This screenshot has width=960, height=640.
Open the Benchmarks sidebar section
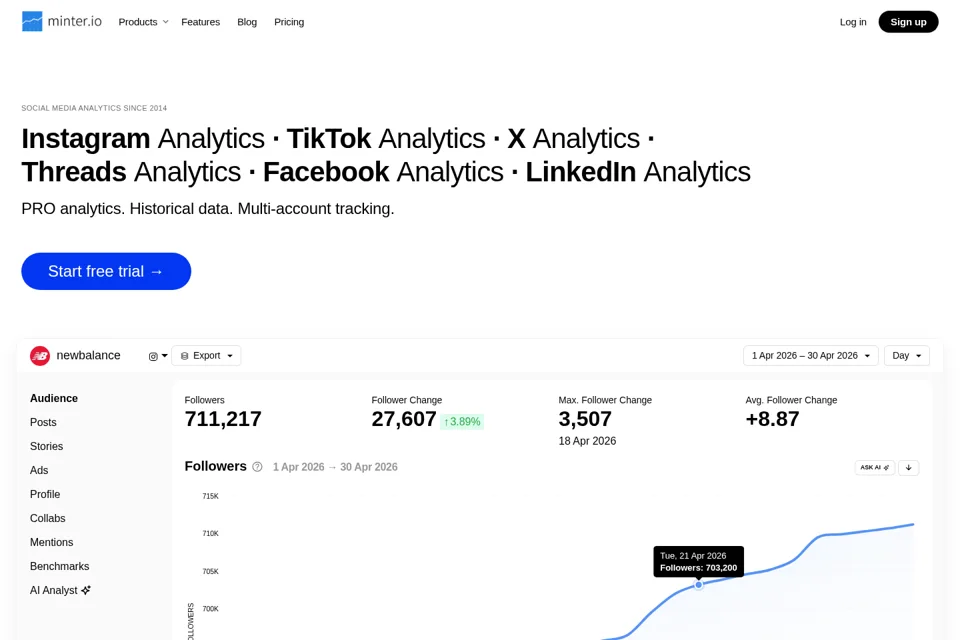pyautogui.click(x=59, y=567)
